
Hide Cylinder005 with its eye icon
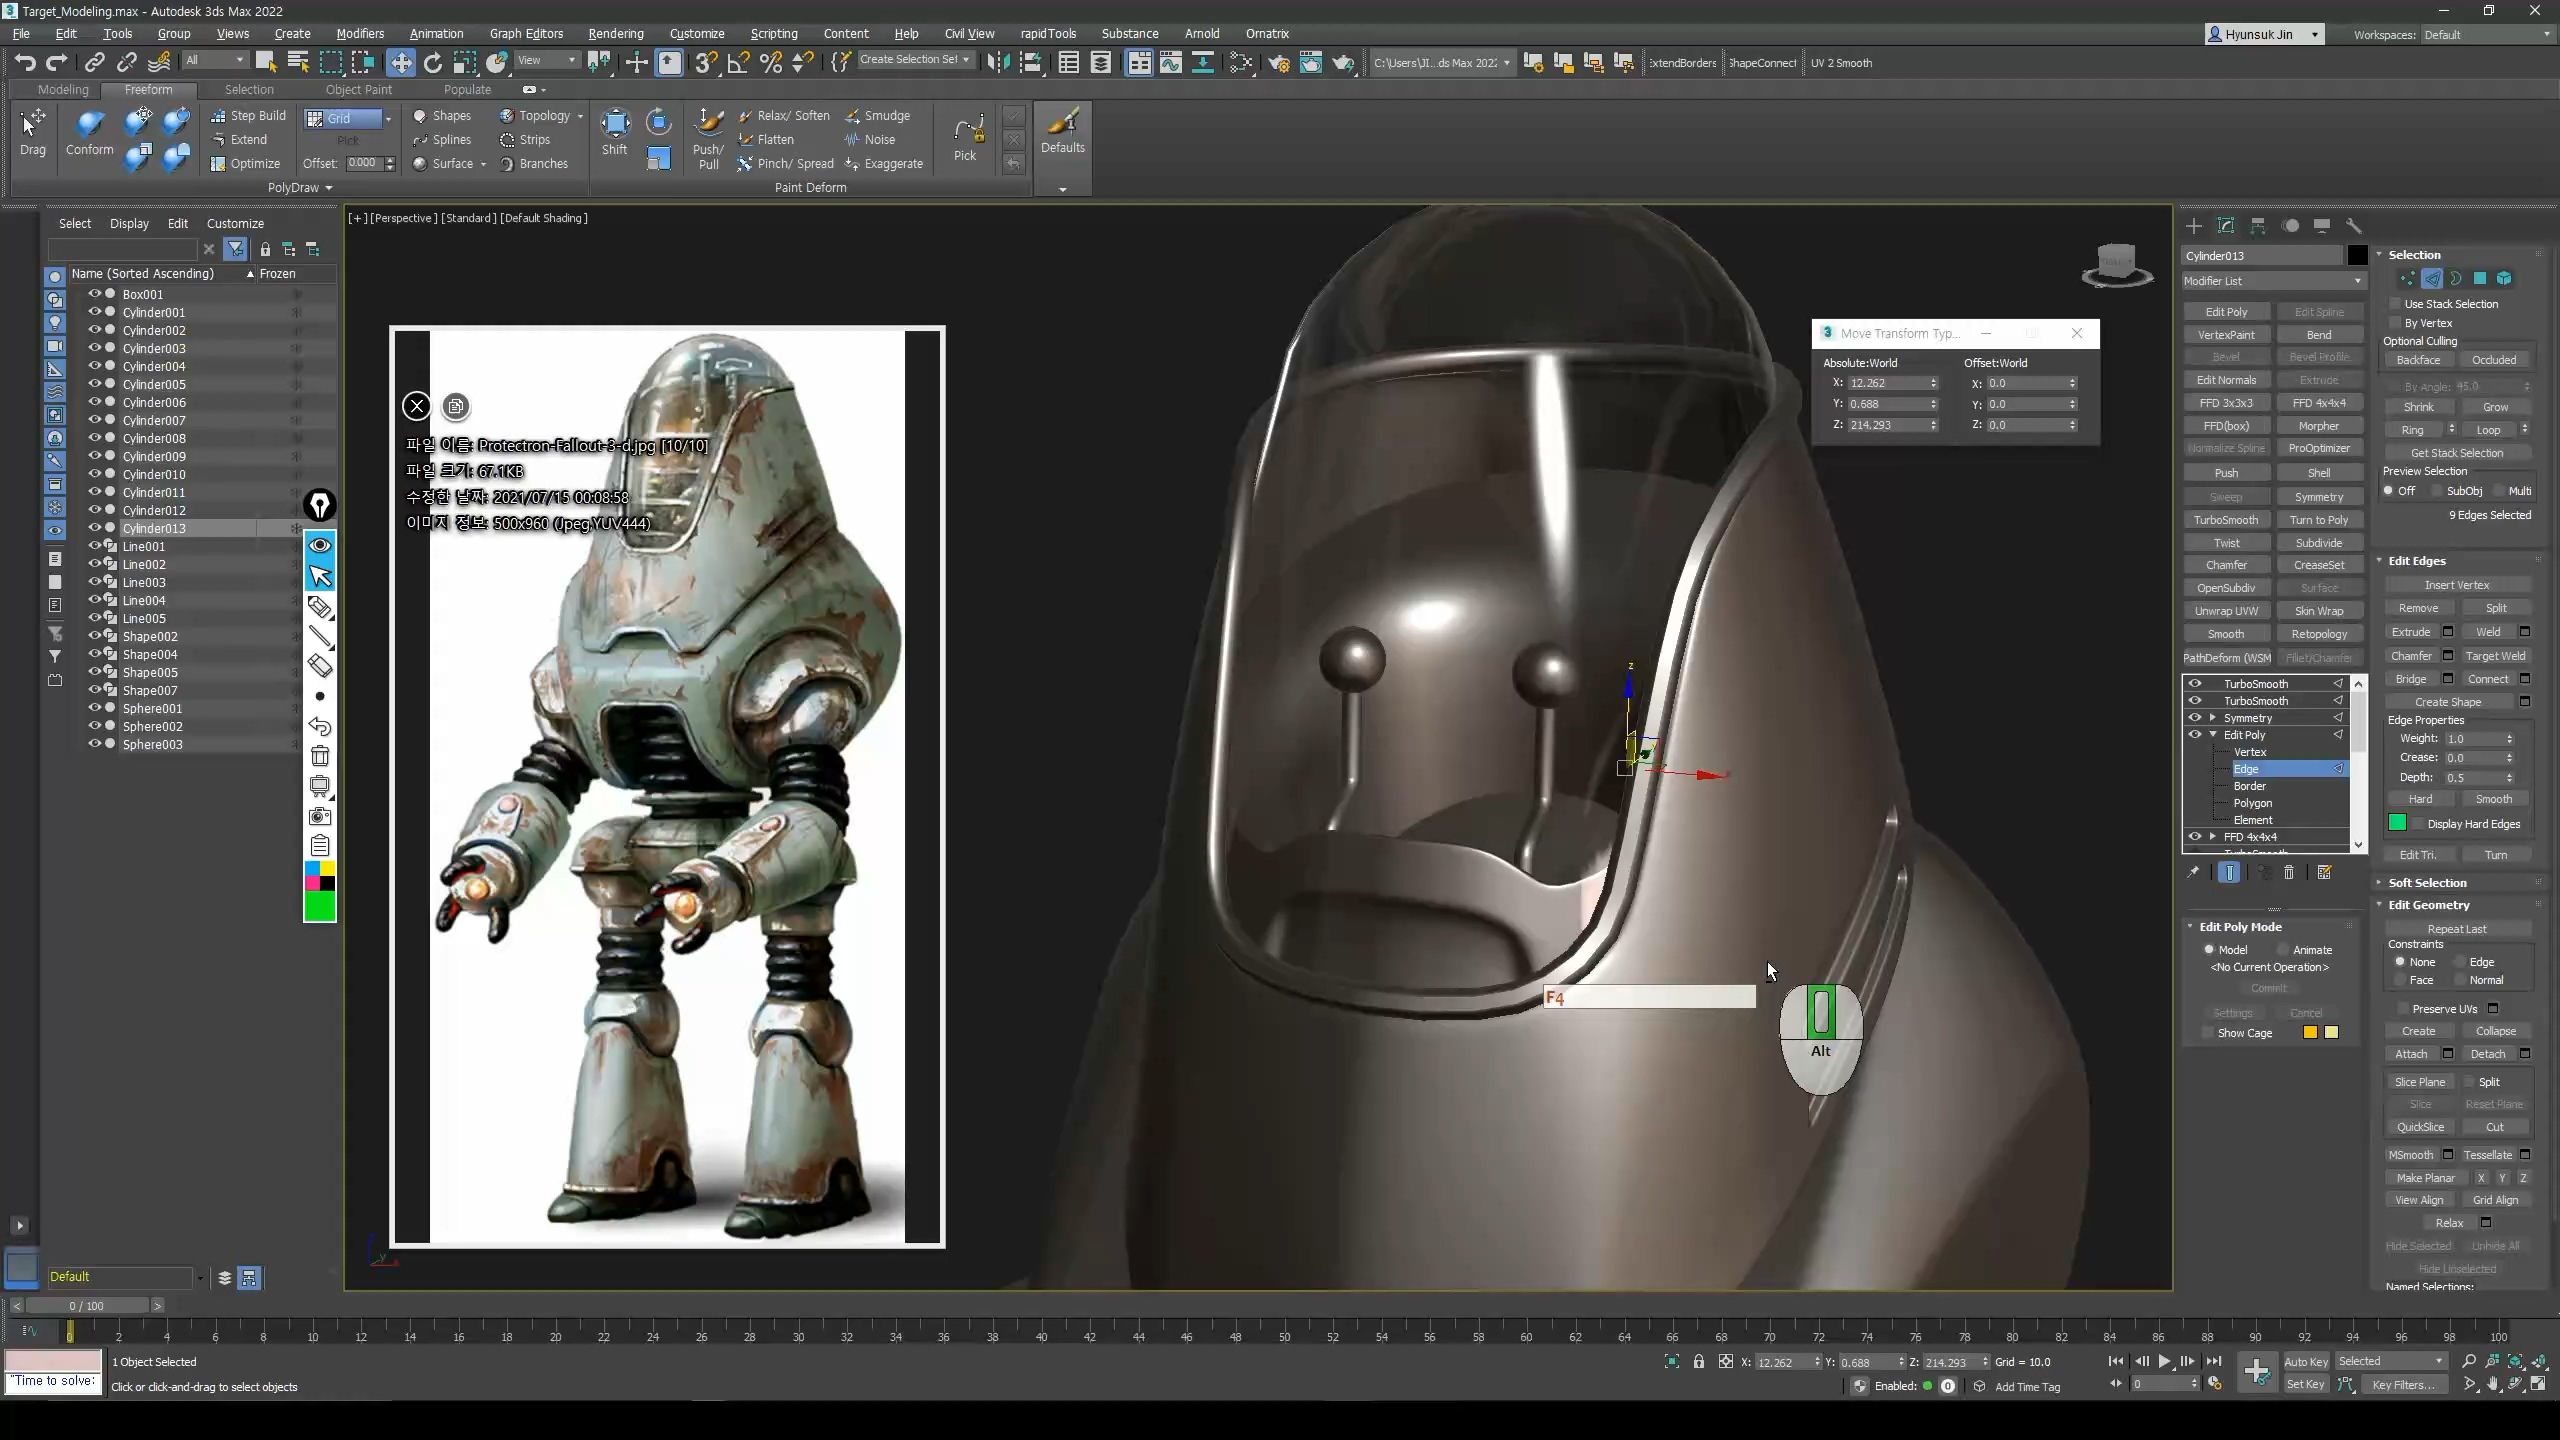coord(95,384)
